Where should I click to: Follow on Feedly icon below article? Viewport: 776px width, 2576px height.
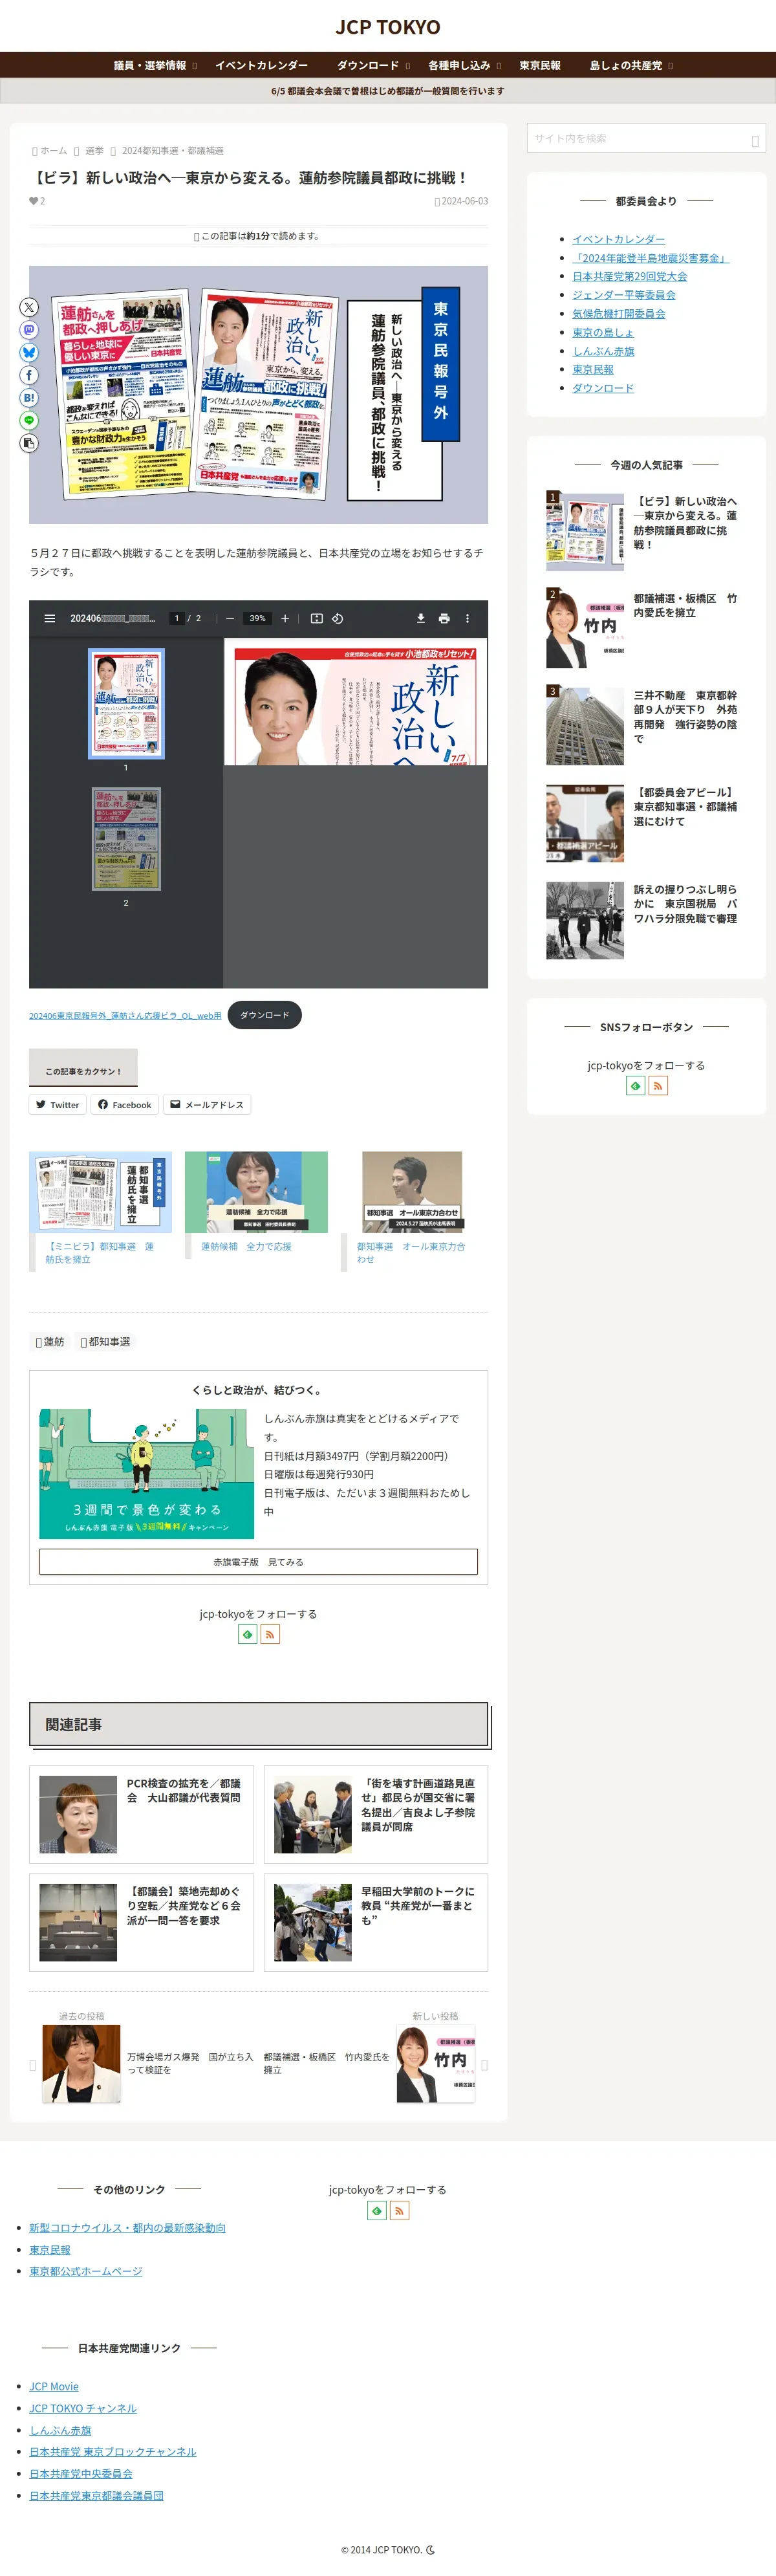click(x=247, y=1634)
